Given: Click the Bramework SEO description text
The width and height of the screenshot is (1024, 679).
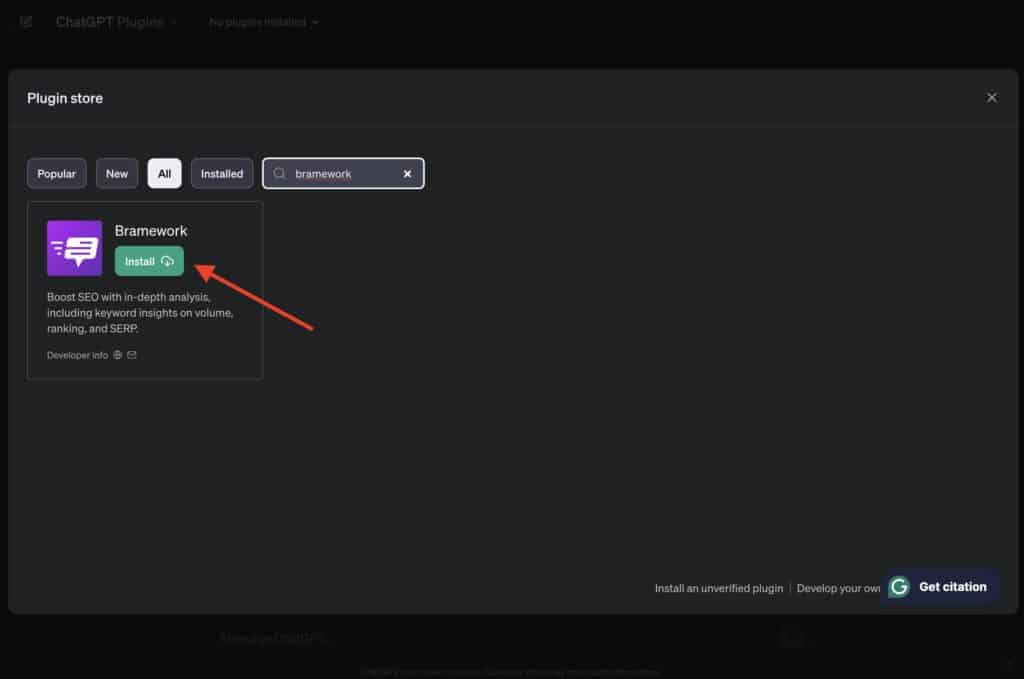Looking at the screenshot, I should (140, 313).
